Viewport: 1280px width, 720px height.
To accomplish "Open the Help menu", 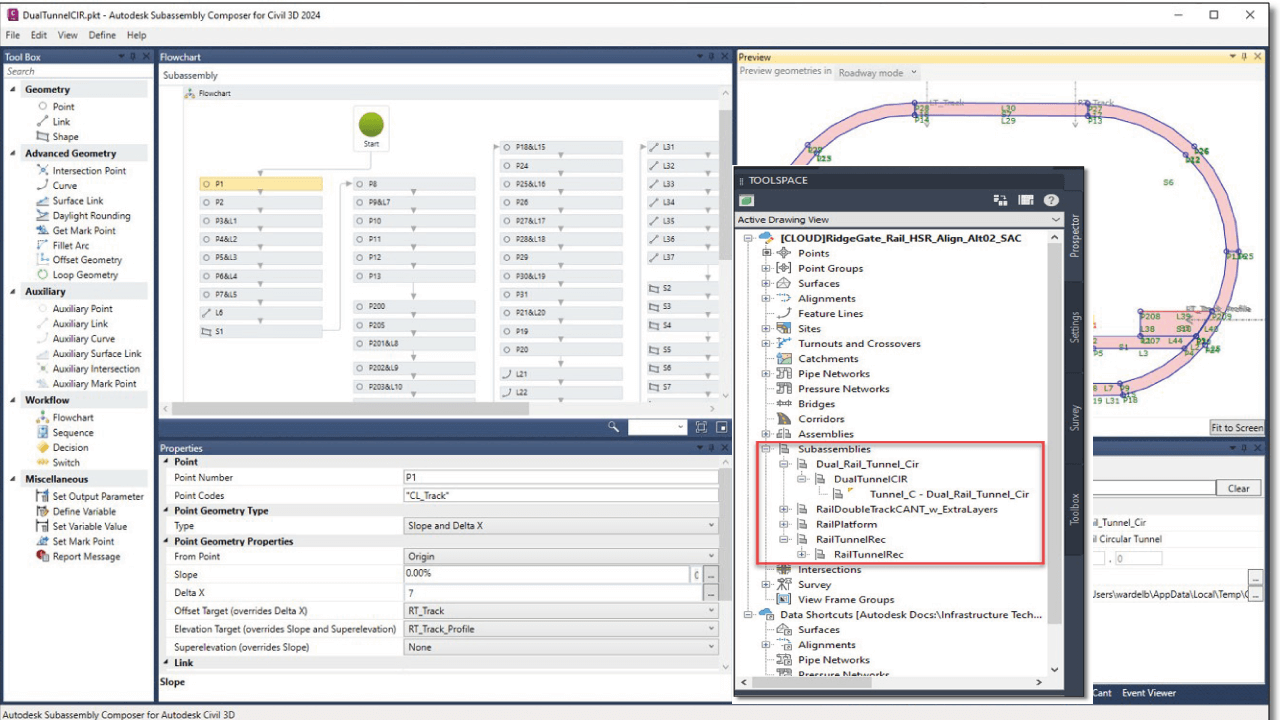I will coord(137,35).
